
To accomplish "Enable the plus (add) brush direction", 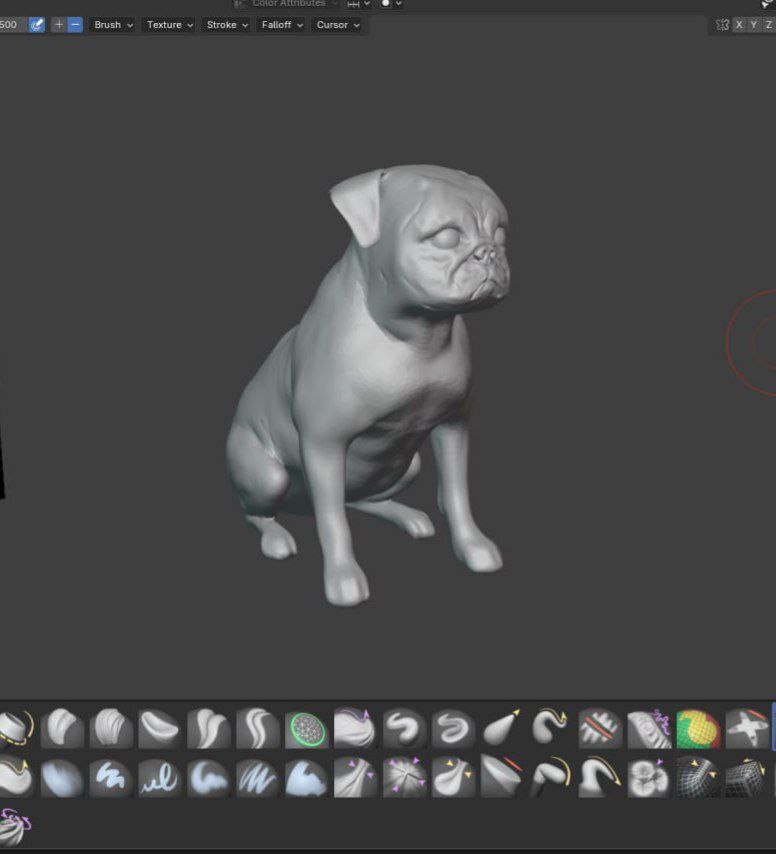I will point(59,25).
